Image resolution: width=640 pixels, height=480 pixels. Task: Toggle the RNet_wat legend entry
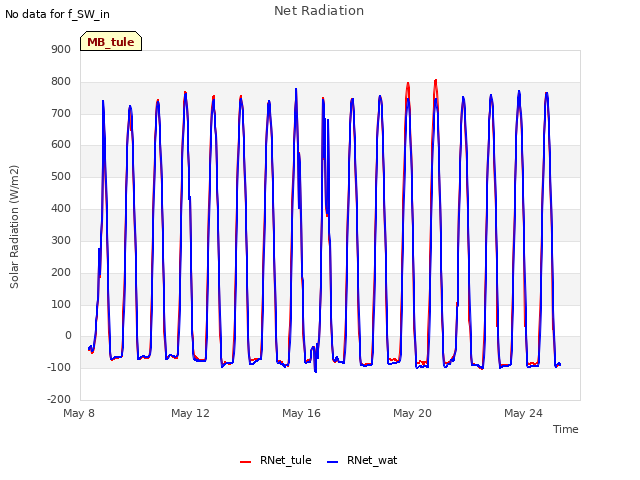[362, 460]
